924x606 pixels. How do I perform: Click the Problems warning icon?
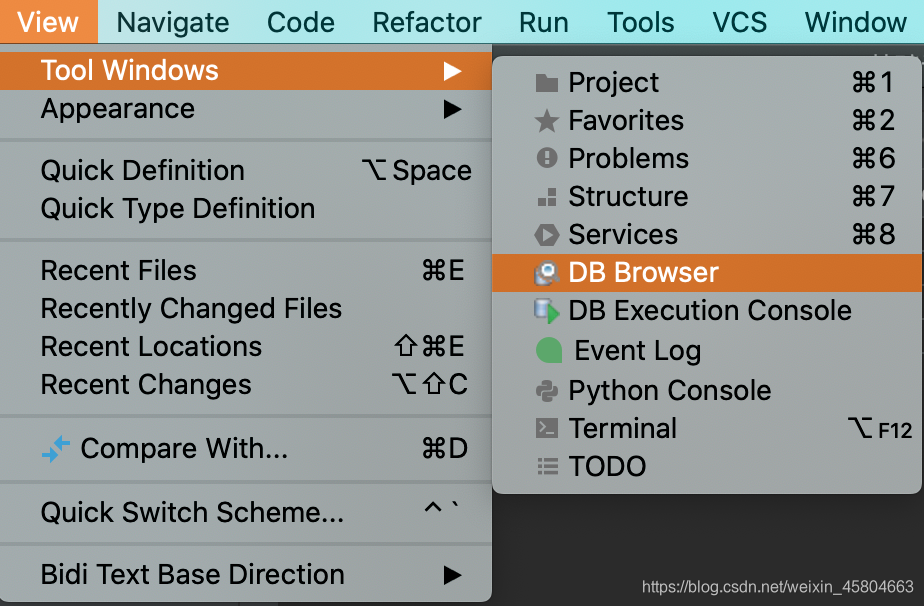[546, 159]
